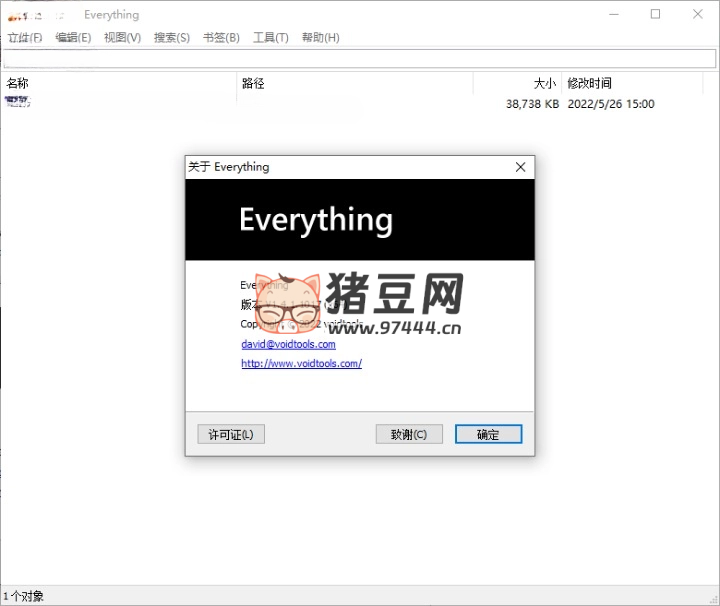Sort results by 路径 column
The image size is (720, 606).
355,83
